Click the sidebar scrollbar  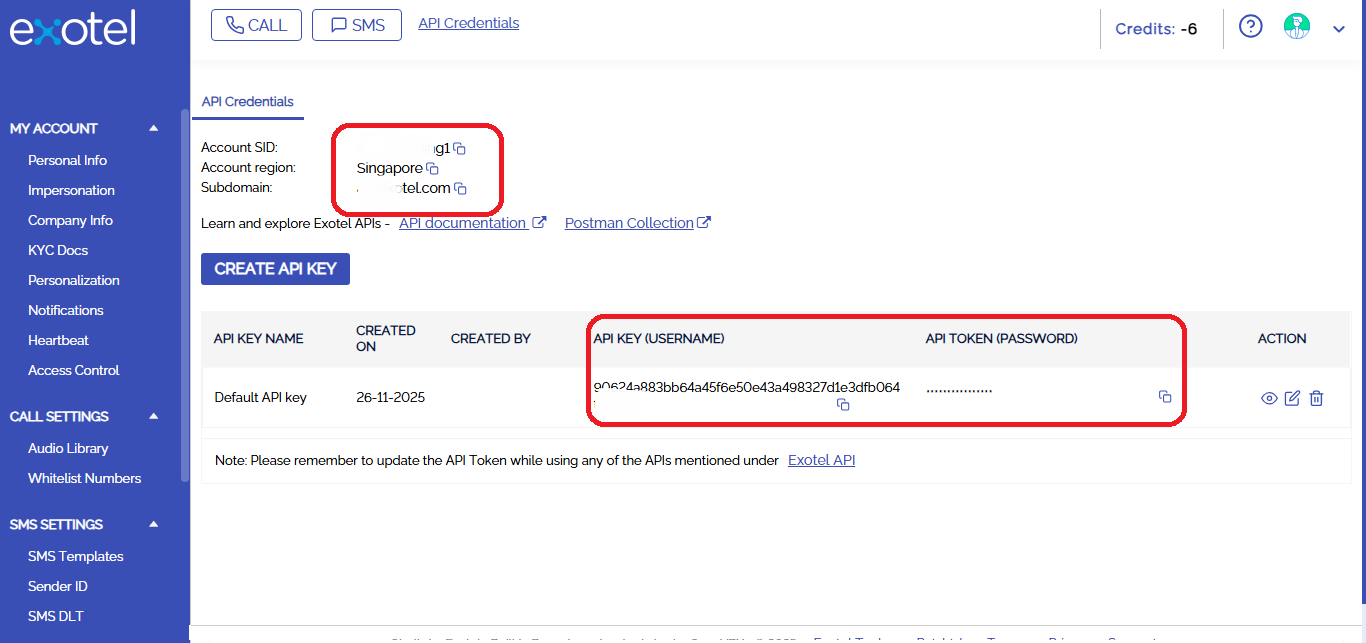tap(184, 295)
